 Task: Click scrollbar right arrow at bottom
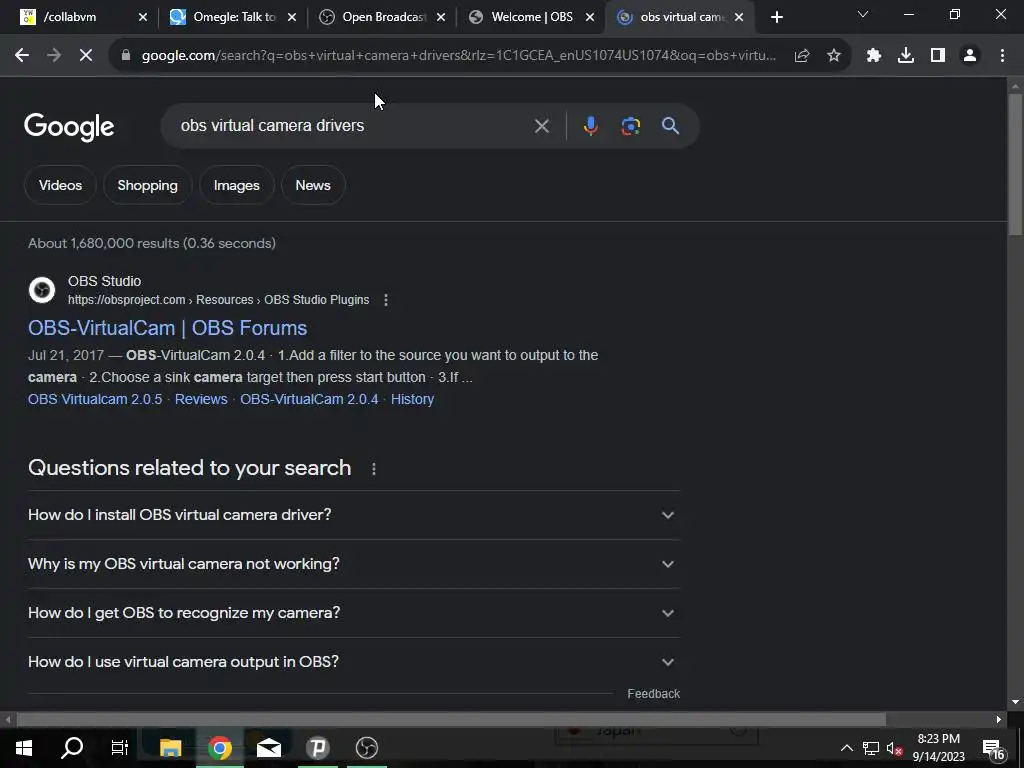[999, 720]
